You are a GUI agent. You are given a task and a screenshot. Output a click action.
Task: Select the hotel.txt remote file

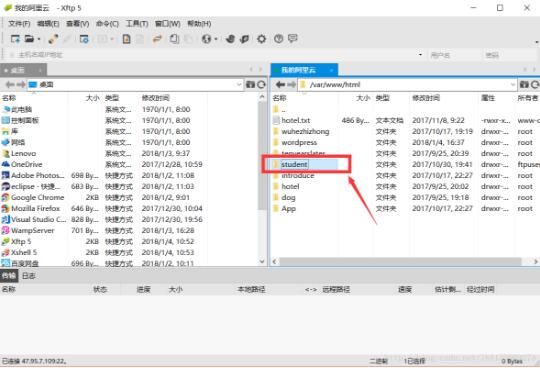[x=295, y=120]
